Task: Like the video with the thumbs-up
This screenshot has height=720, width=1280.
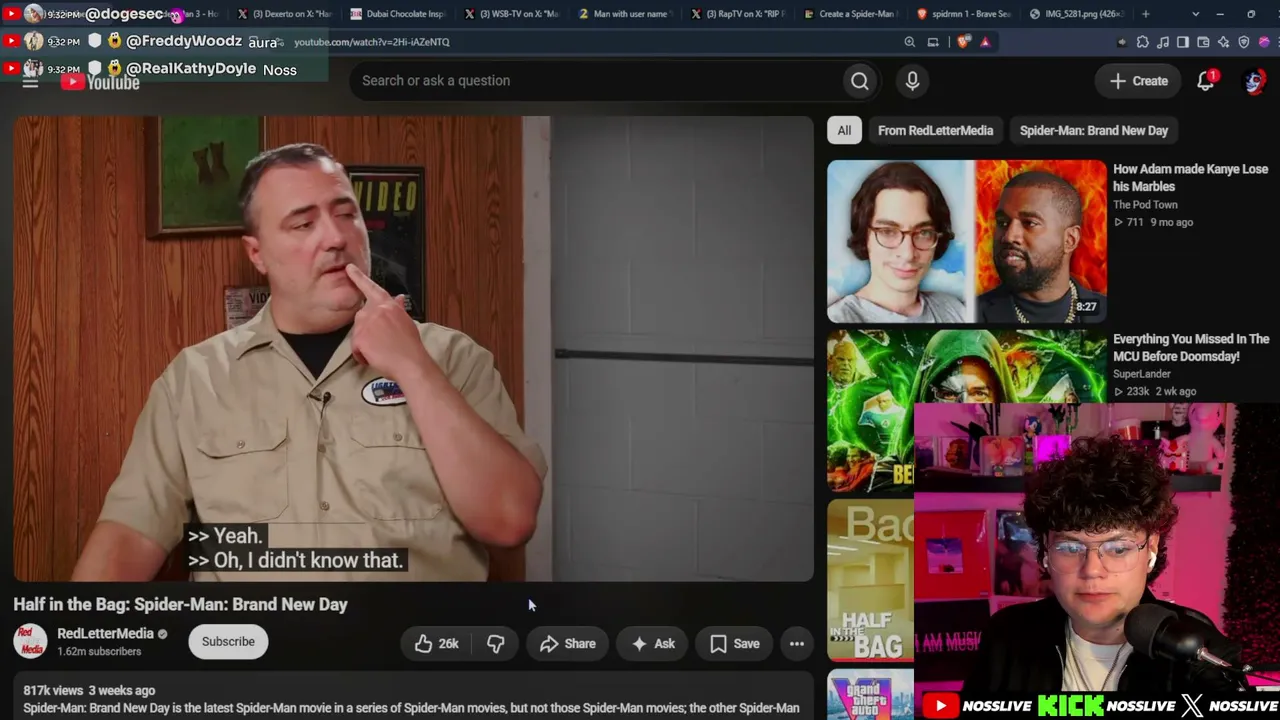Action: click(x=436, y=644)
